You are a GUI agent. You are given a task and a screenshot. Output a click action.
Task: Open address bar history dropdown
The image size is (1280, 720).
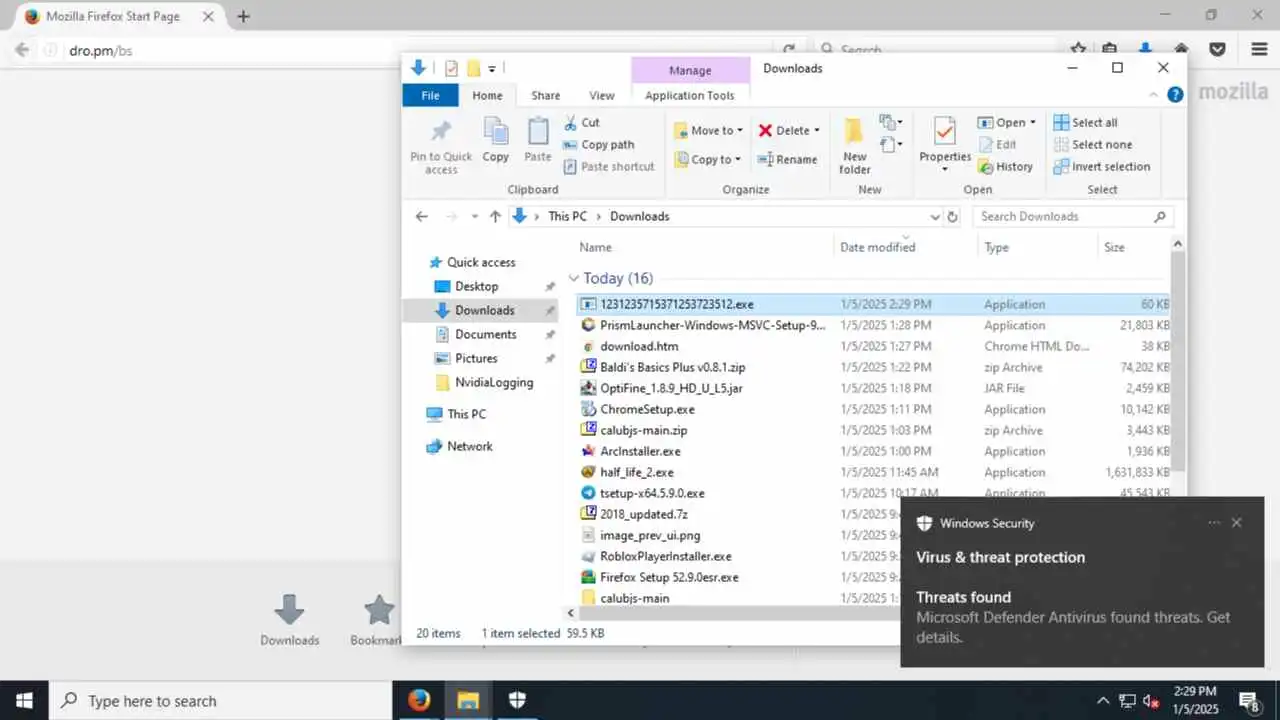coord(935,216)
